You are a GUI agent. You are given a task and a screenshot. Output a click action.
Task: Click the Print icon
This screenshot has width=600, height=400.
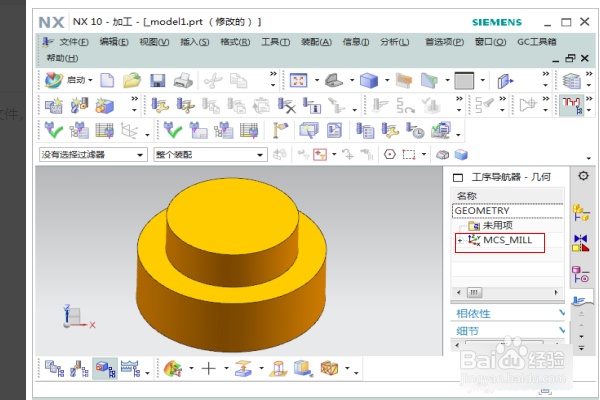(x=183, y=81)
